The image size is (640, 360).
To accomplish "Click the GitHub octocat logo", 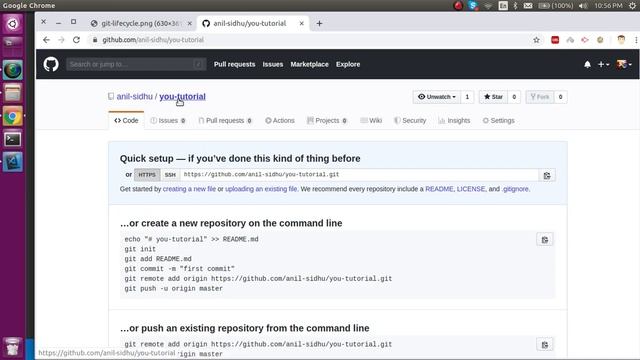I will click(x=51, y=64).
